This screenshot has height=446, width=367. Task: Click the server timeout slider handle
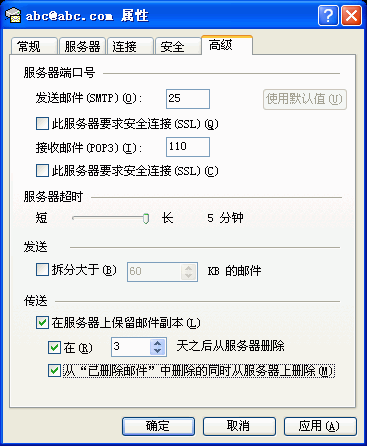[x=146, y=218]
